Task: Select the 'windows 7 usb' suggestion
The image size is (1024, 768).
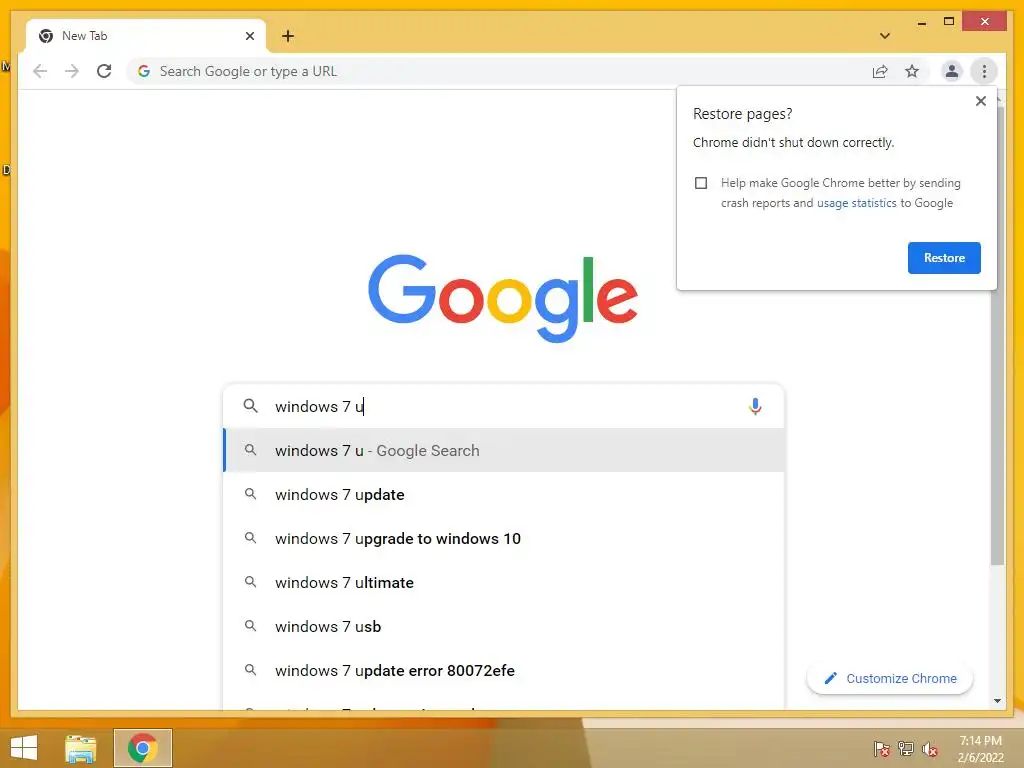Action: coord(503,626)
